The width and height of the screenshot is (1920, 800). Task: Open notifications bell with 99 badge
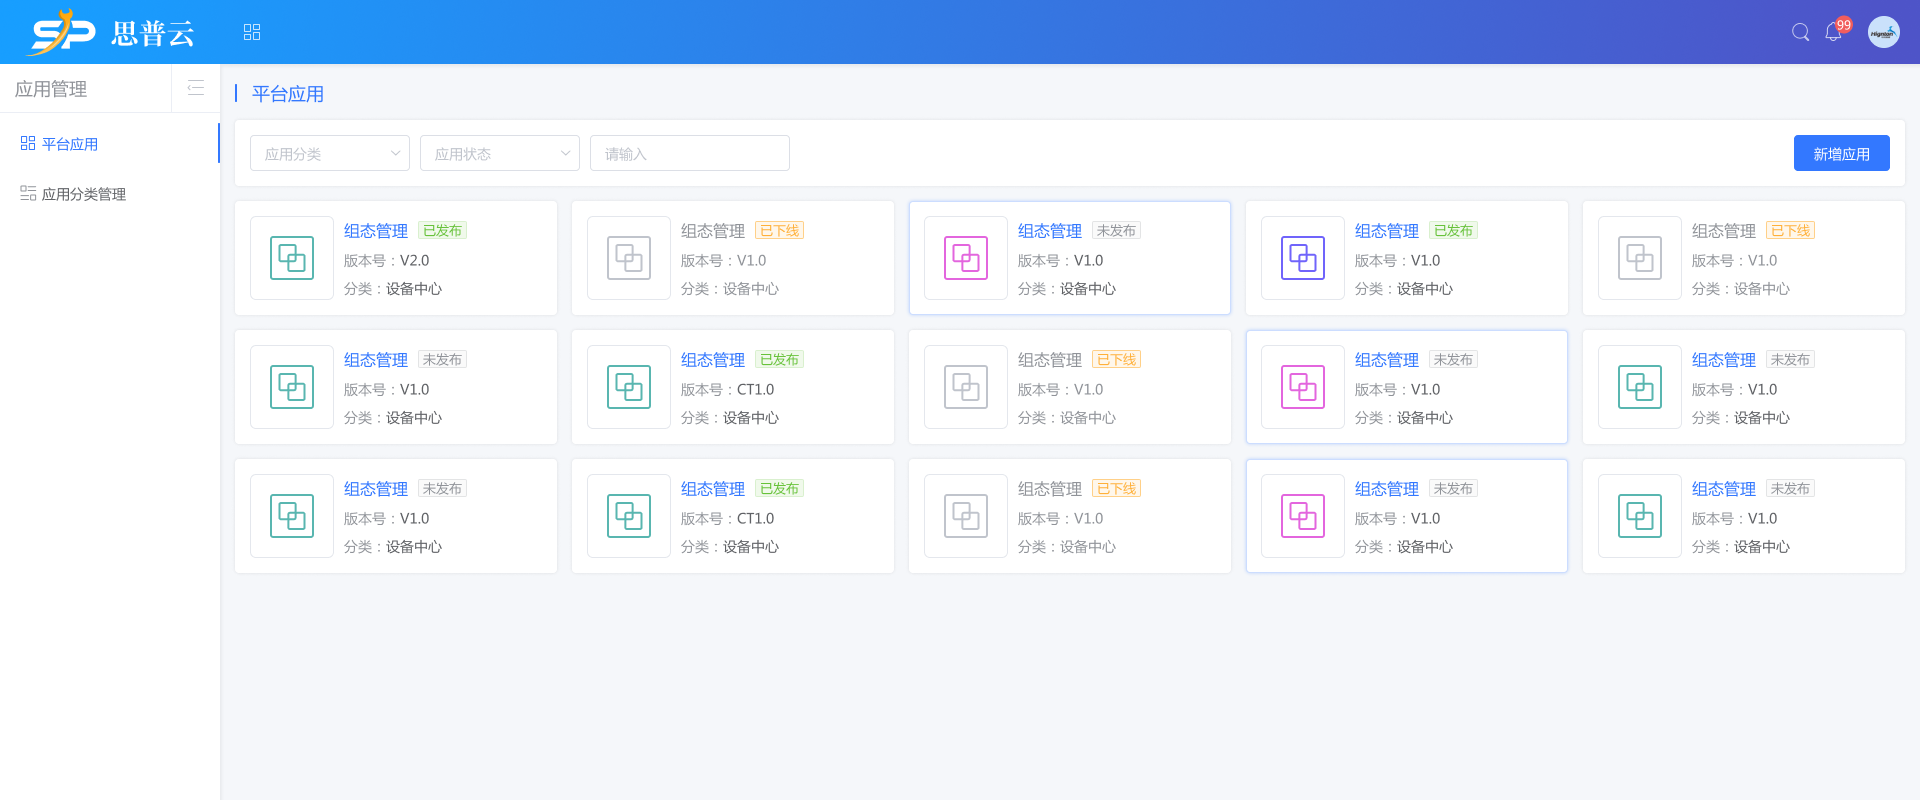tap(1833, 32)
